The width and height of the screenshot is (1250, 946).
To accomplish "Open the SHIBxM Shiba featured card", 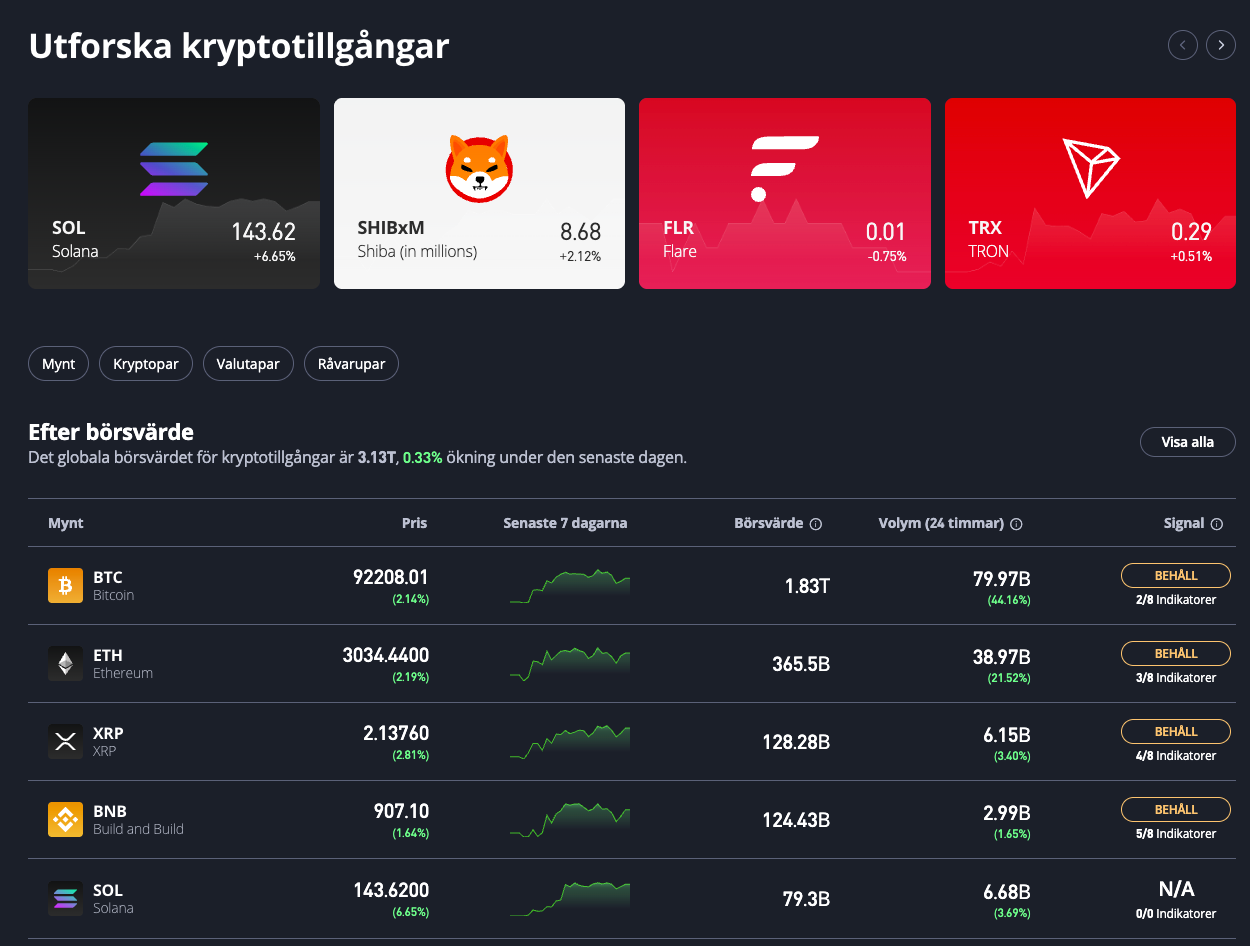I will coord(479,193).
